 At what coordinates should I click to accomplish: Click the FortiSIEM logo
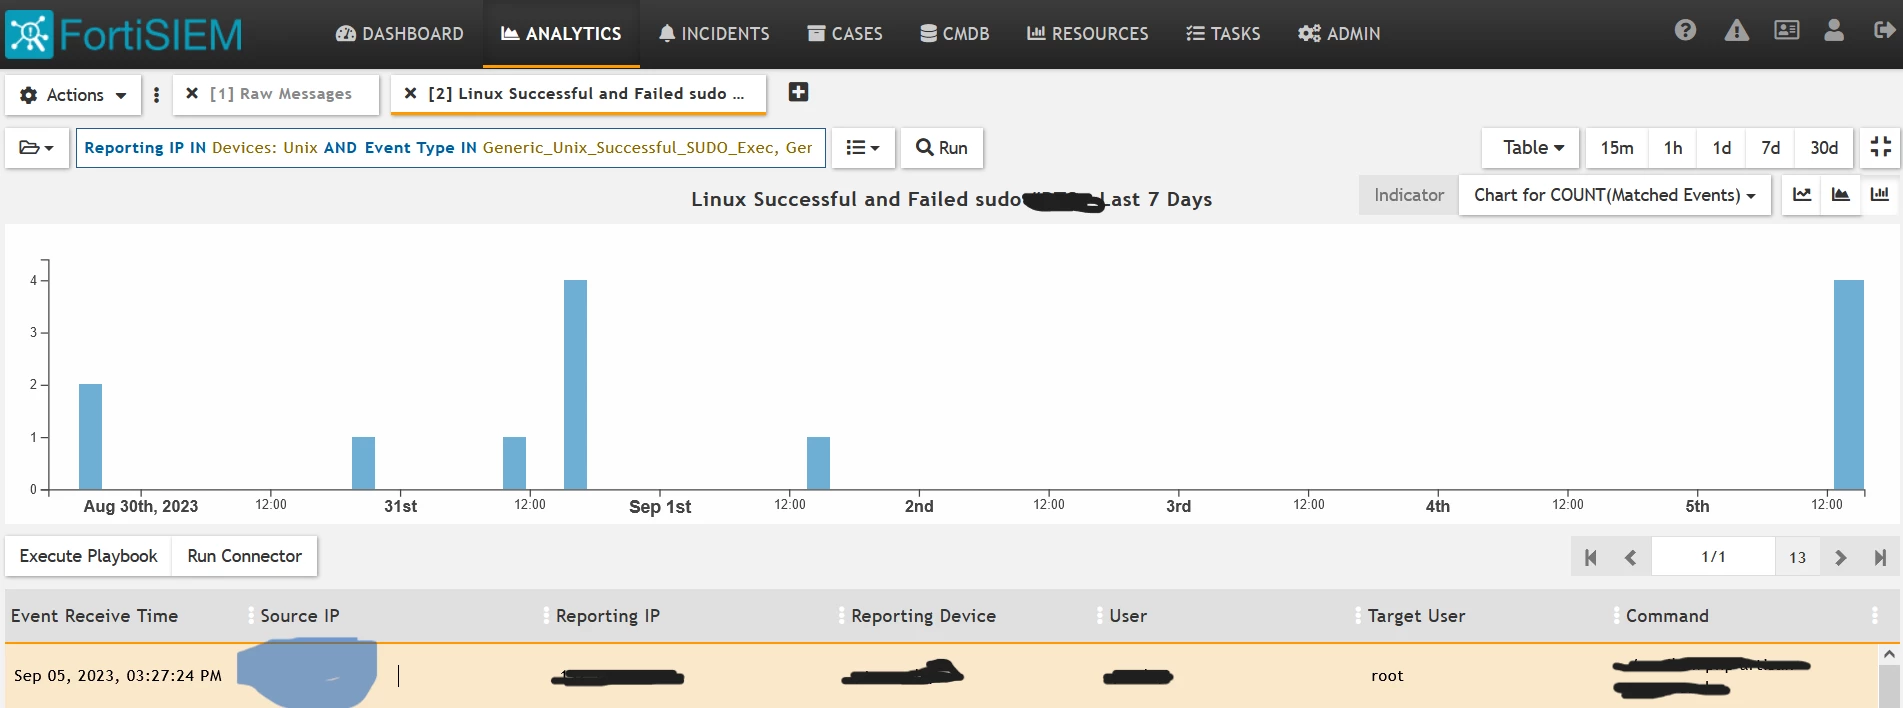[x=125, y=34]
